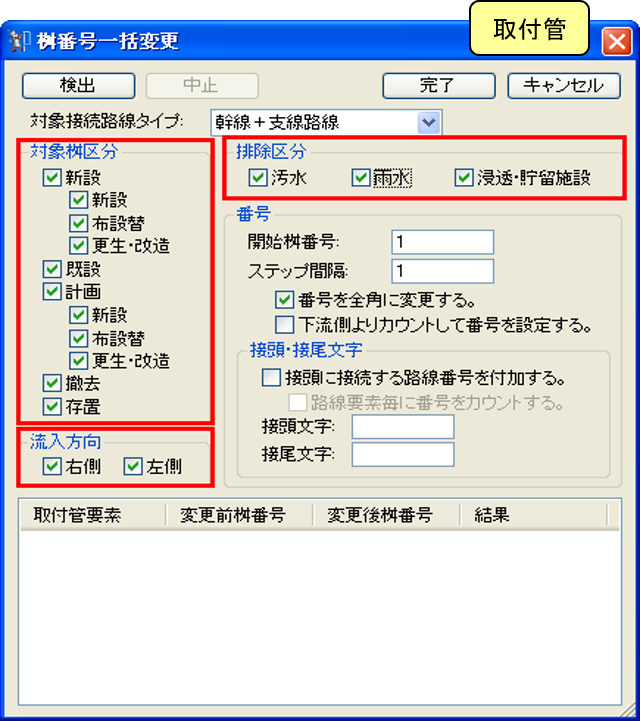Click the application icon in title bar

click(18, 41)
